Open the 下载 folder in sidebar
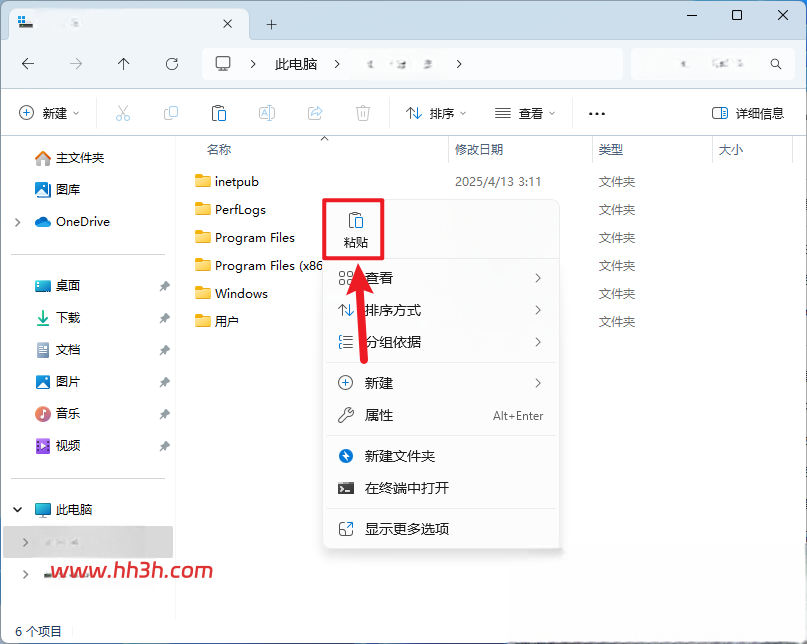This screenshot has width=807, height=644. pos(67,318)
